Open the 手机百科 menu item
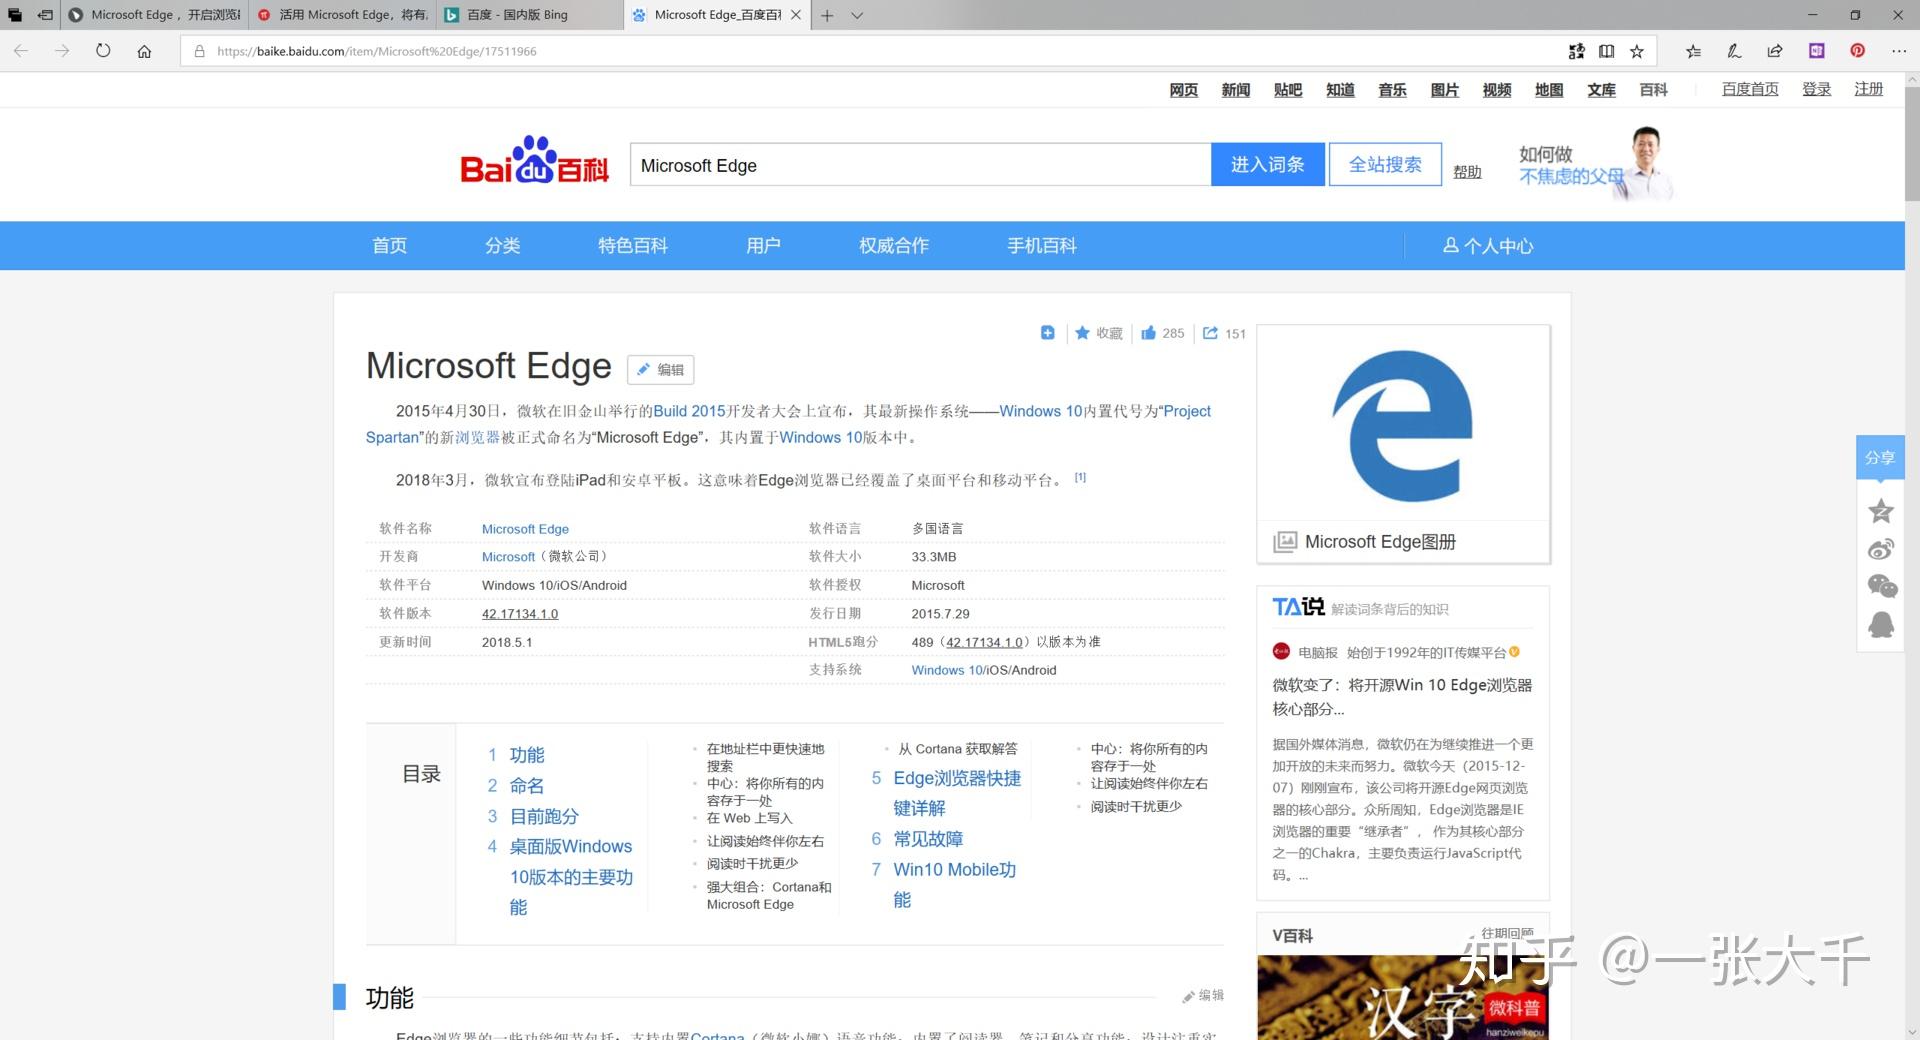Viewport: 1920px width, 1040px height. [x=1041, y=246]
